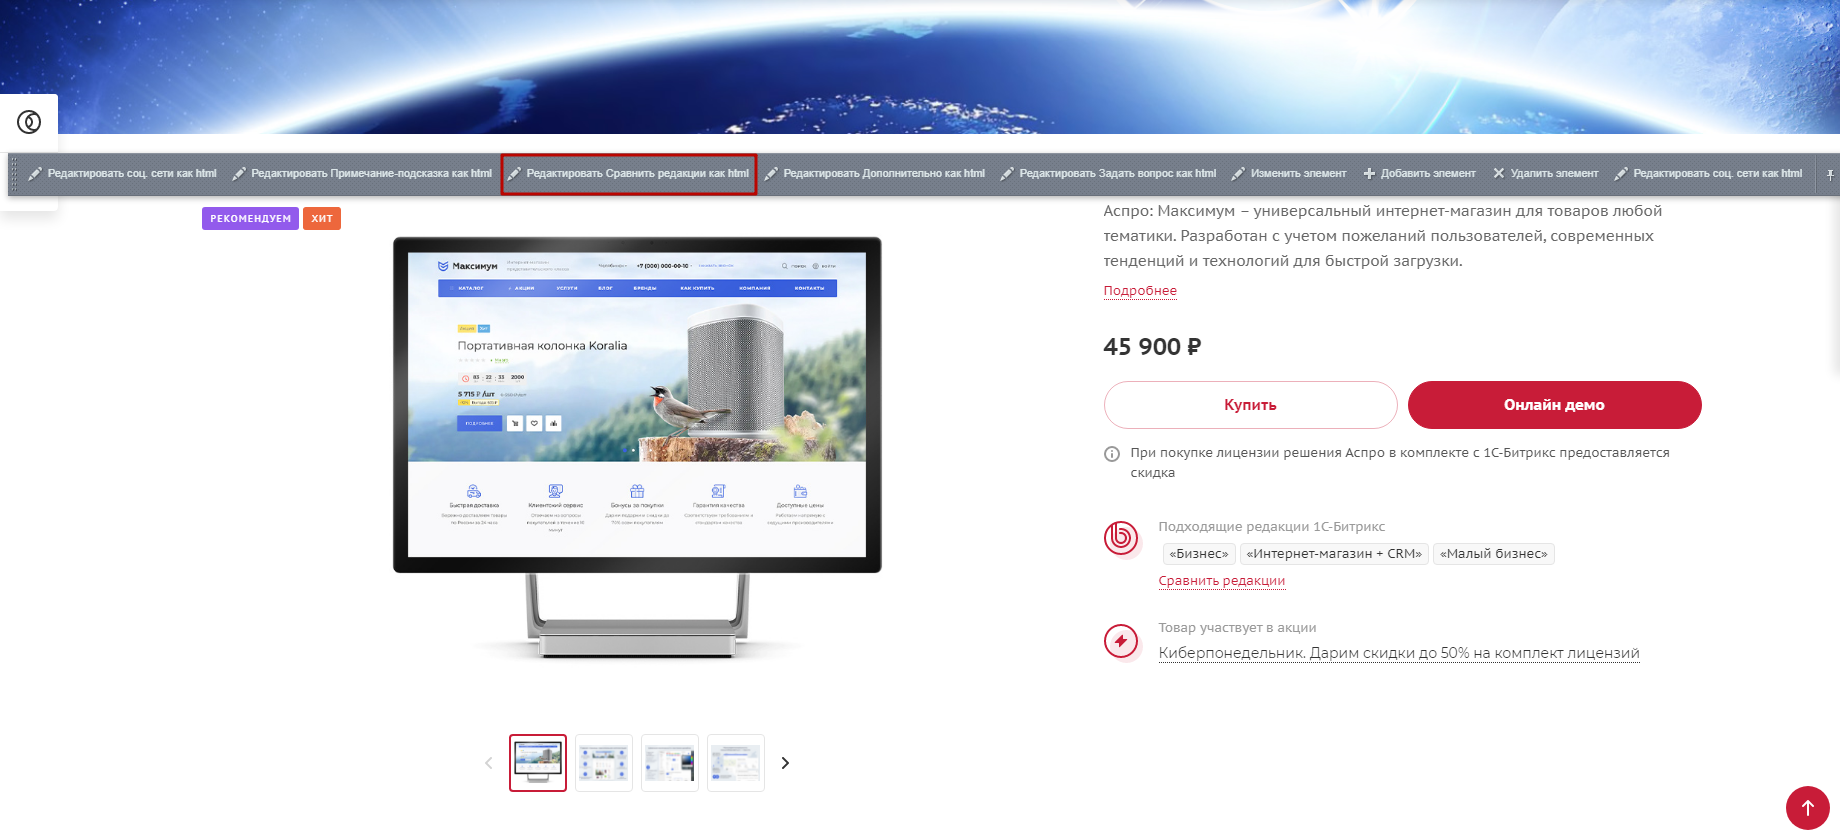The height and width of the screenshot is (831, 1840).
Task: Show the next gallery thumbnails
Action: tap(785, 763)
